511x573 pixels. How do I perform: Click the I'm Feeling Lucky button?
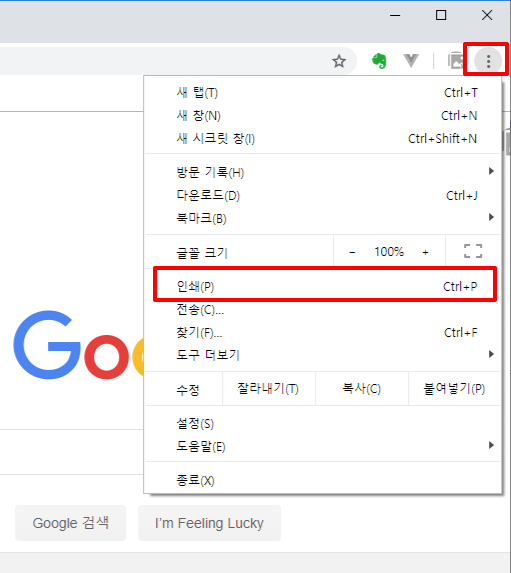(209, 523)
